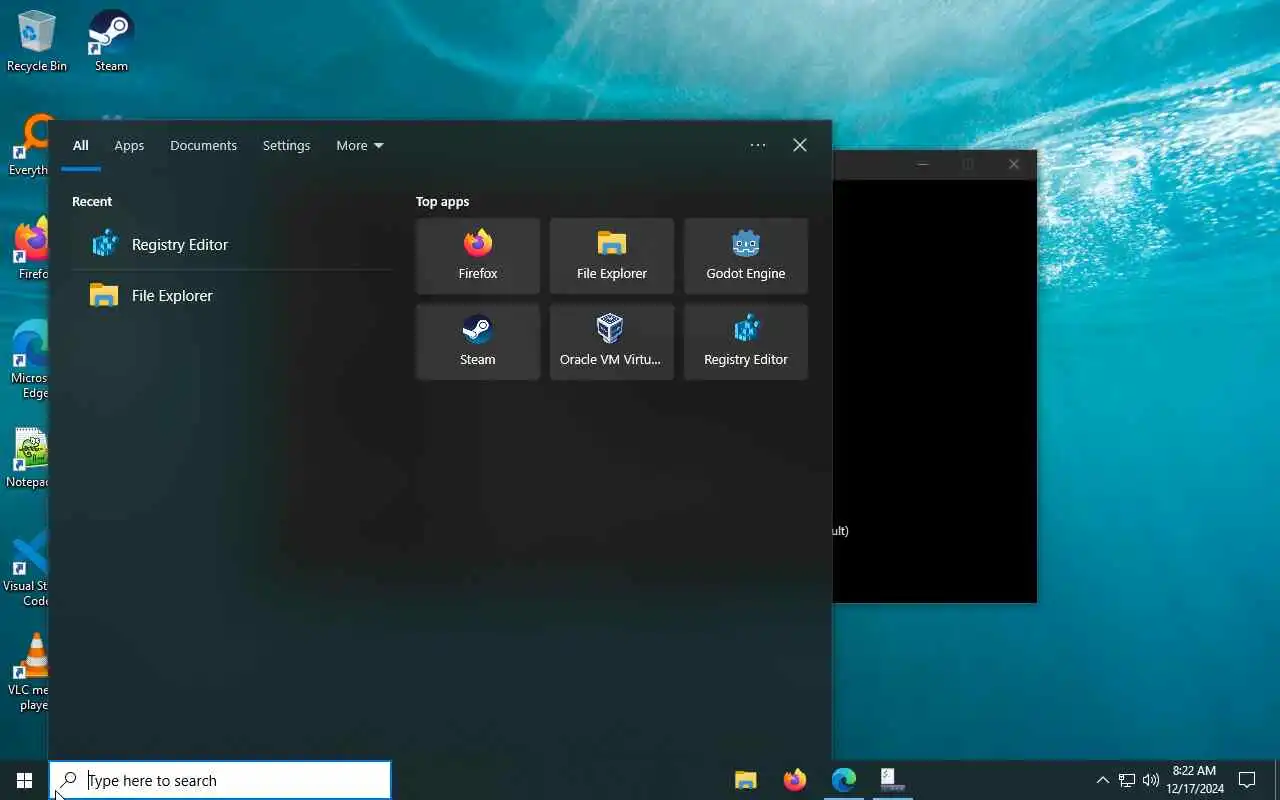Select the Microsoft Edge desktop icon
The width and height of the screenshot is (1280, 800).
click(29, 360)
